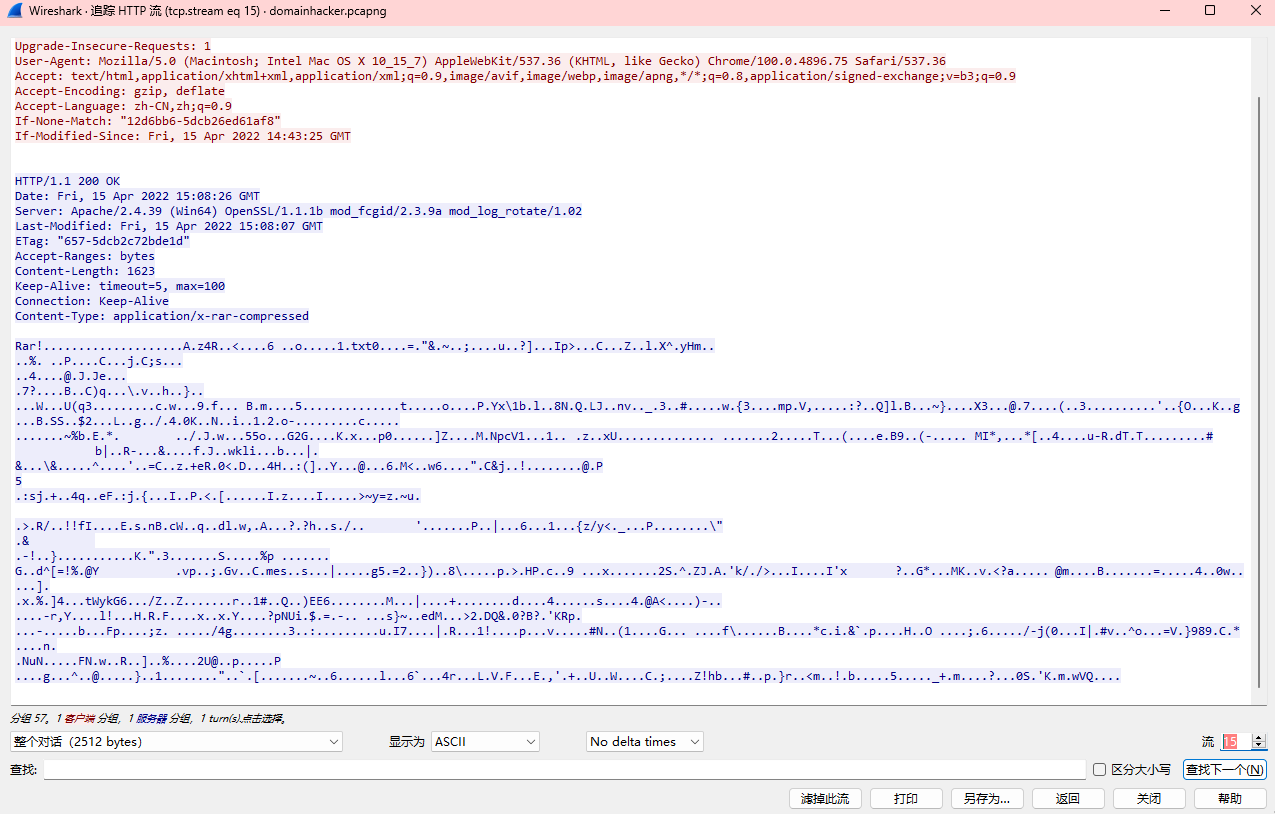The image size is (1275, 814).
Task: Click the Wireshark shark-fin icon in title bar
Action: [13, 11]
